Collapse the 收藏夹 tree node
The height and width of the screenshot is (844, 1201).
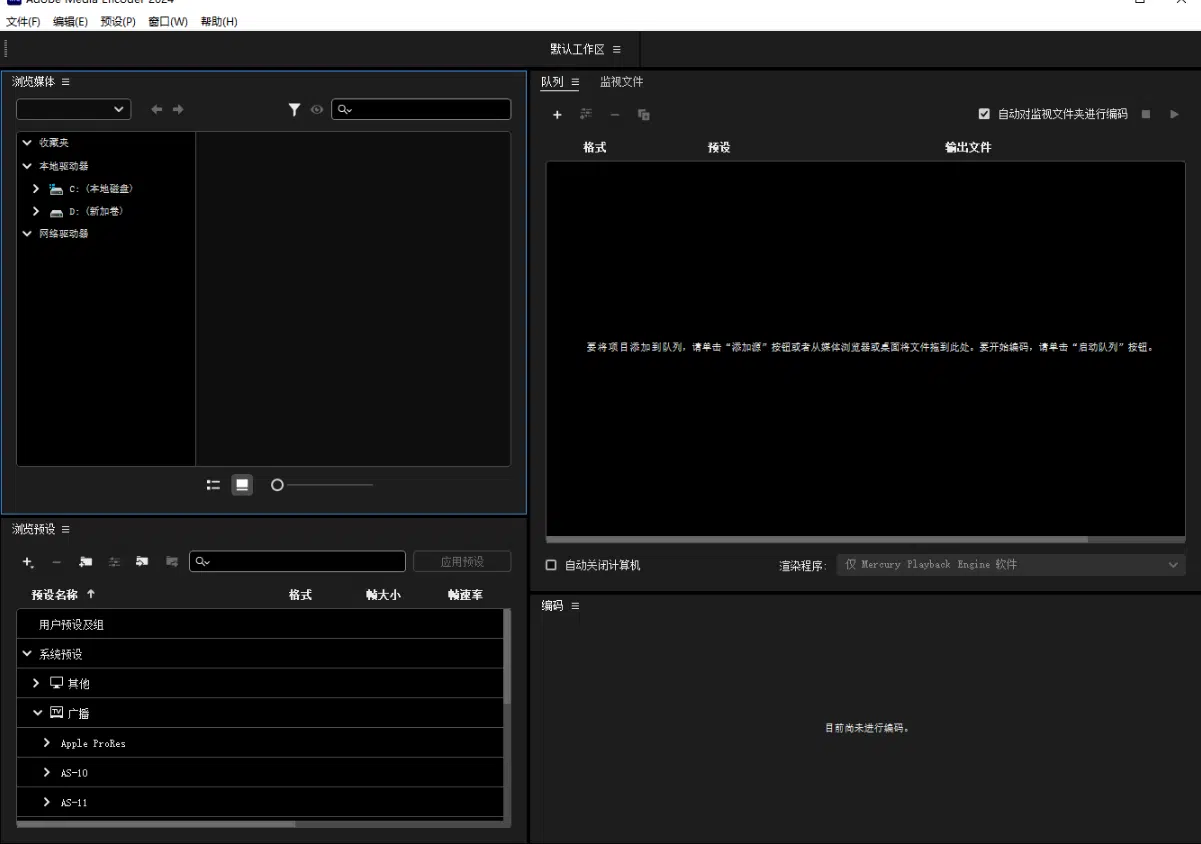click(26, 143)
